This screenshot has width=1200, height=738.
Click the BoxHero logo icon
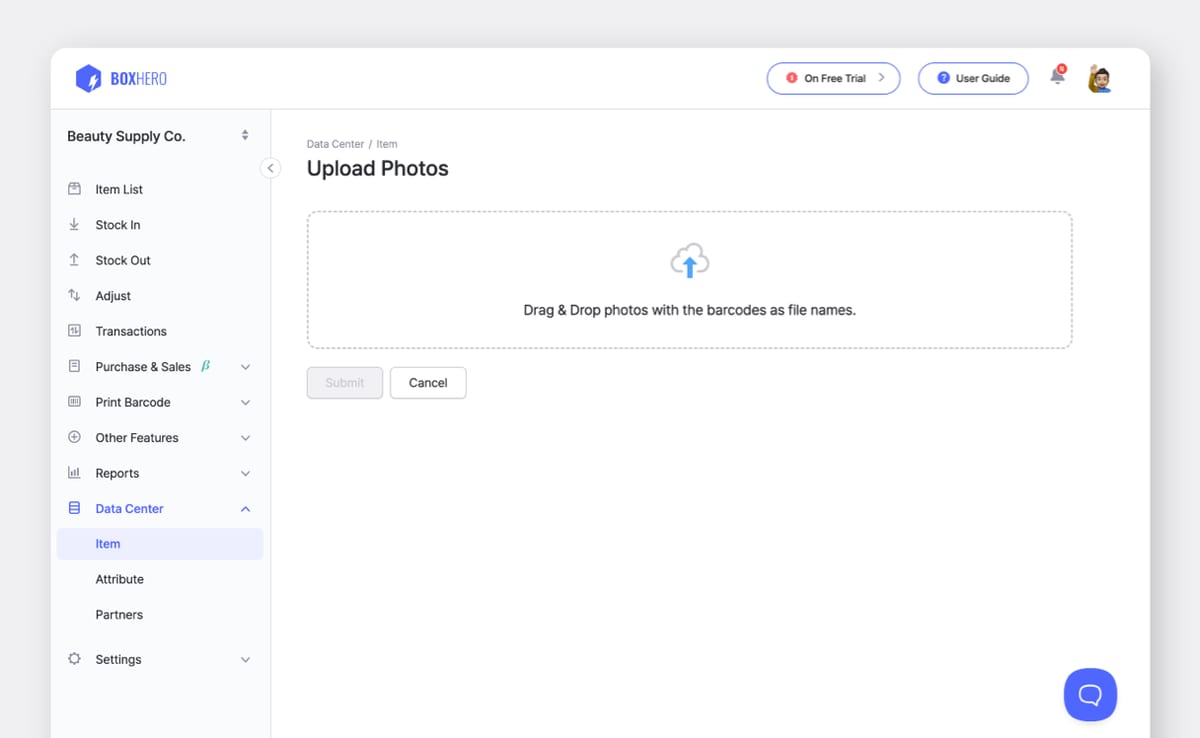tap(90, 78)
